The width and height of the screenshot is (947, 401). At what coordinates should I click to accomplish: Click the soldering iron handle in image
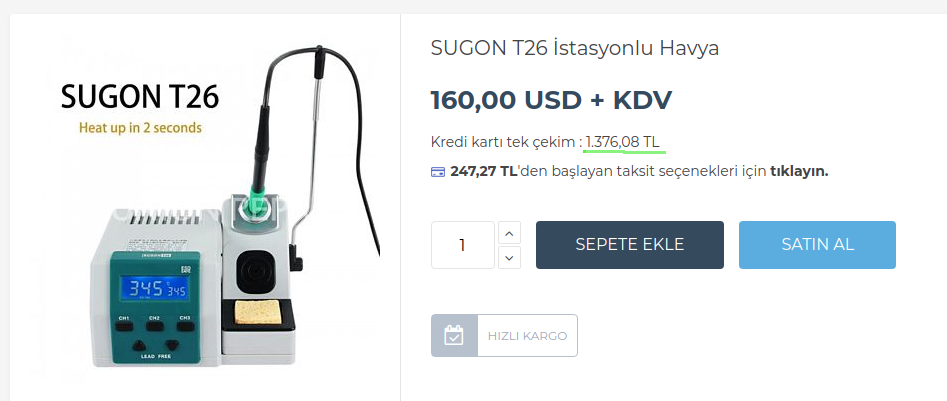261,145
